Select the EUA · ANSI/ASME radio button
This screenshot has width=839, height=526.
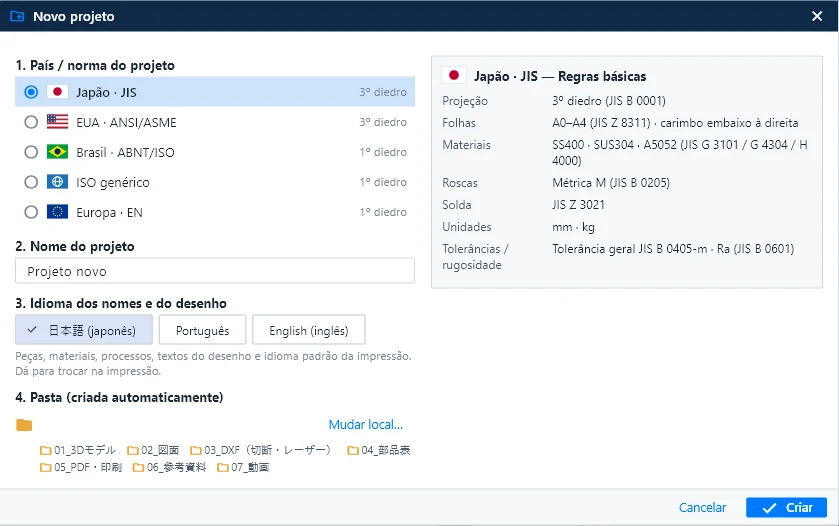[31, 122]
